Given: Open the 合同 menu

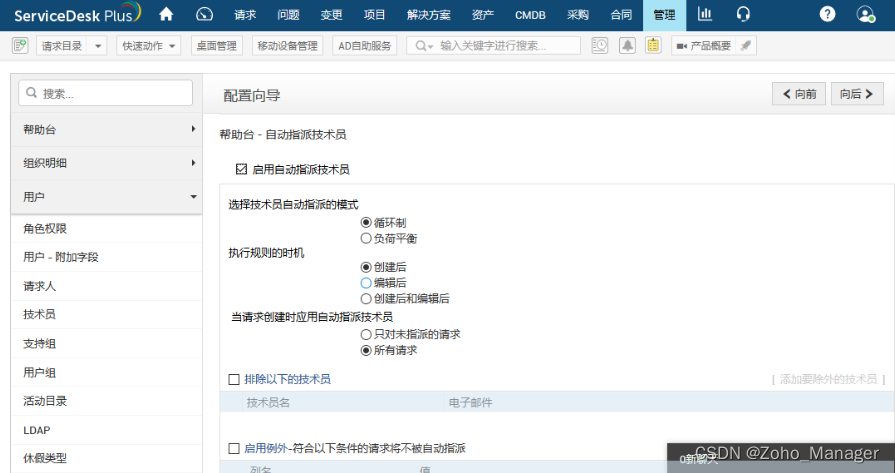Looking at the screenshot, I should (x=621, y=15).
